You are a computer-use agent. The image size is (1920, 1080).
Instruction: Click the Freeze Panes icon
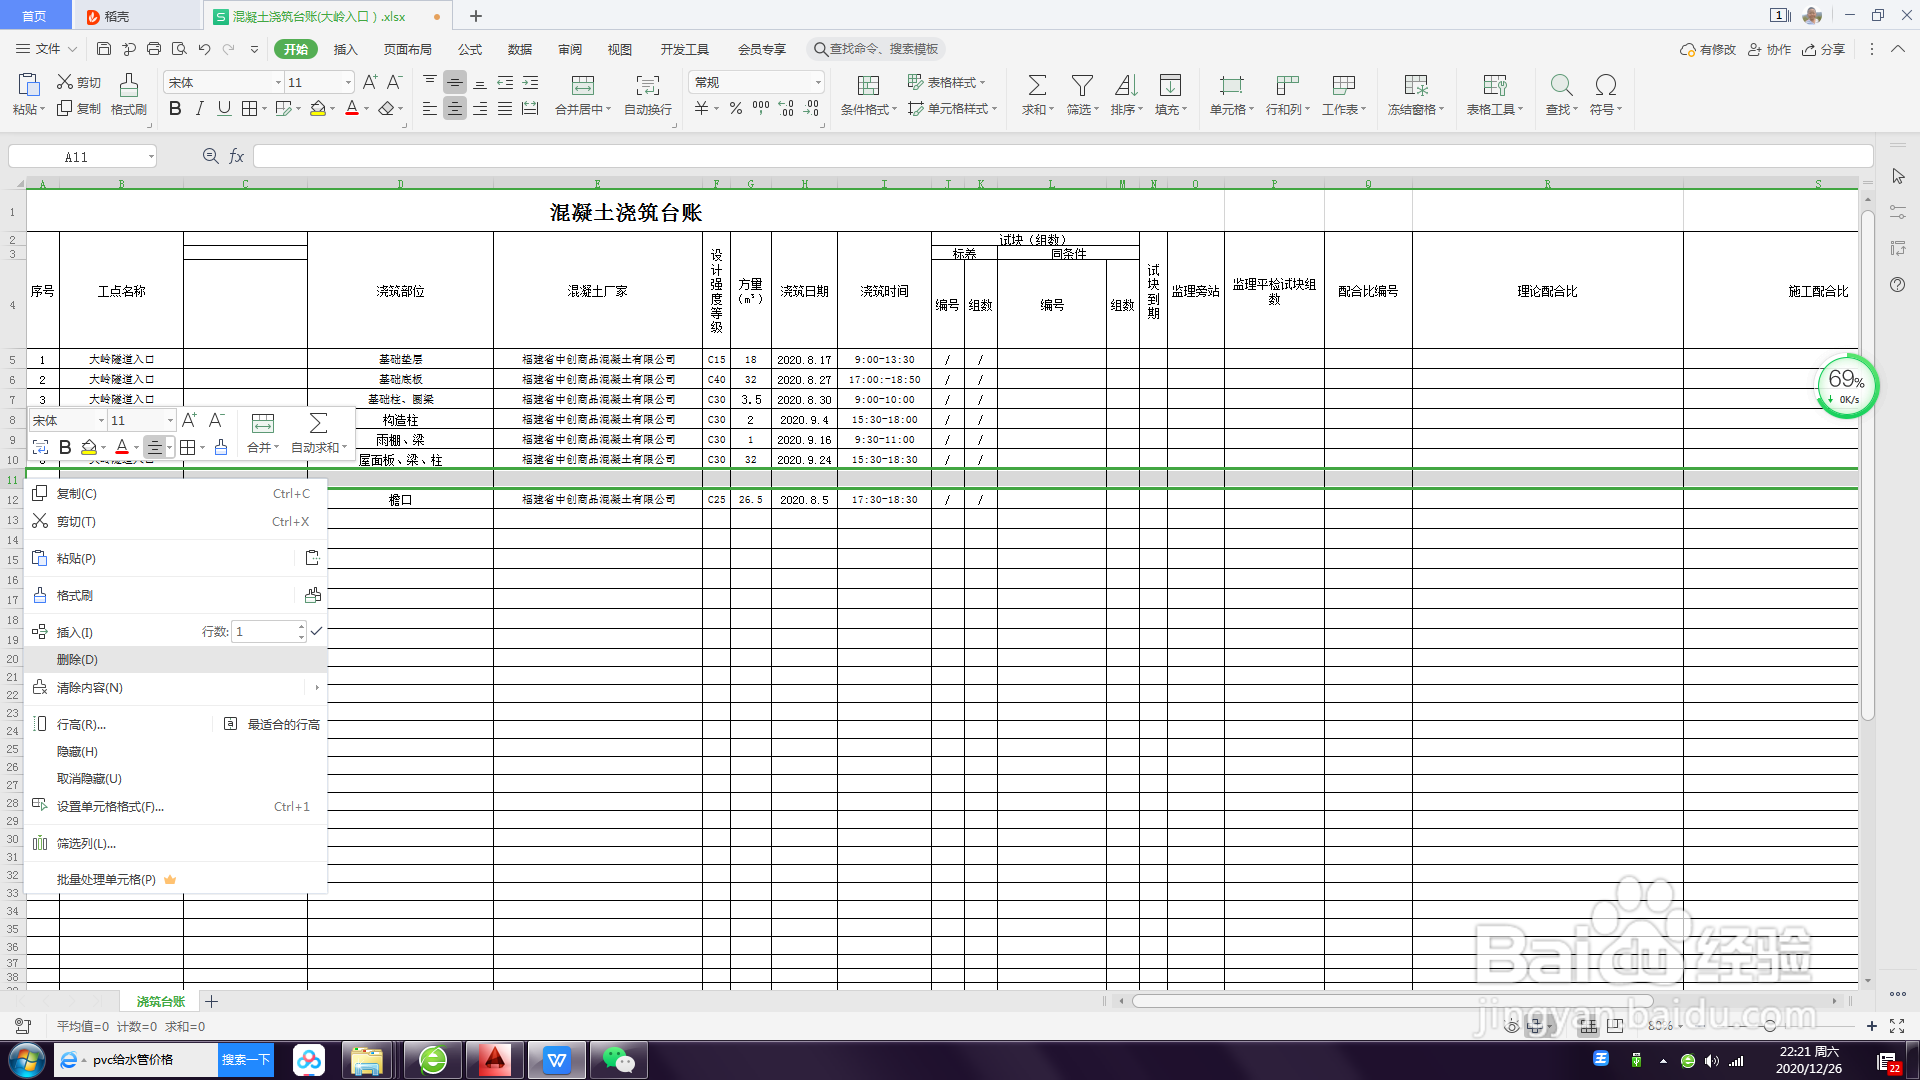point(1415,86)
